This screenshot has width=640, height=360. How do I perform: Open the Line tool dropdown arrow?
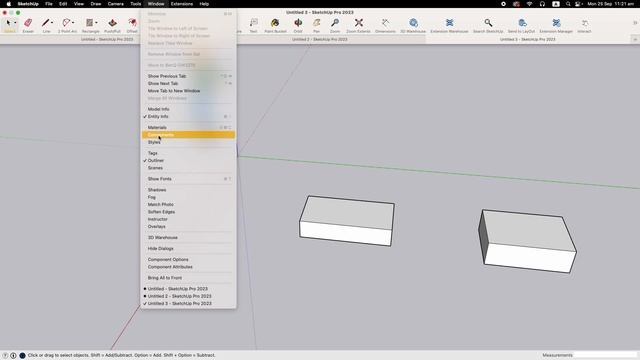[x=52, y=23]
